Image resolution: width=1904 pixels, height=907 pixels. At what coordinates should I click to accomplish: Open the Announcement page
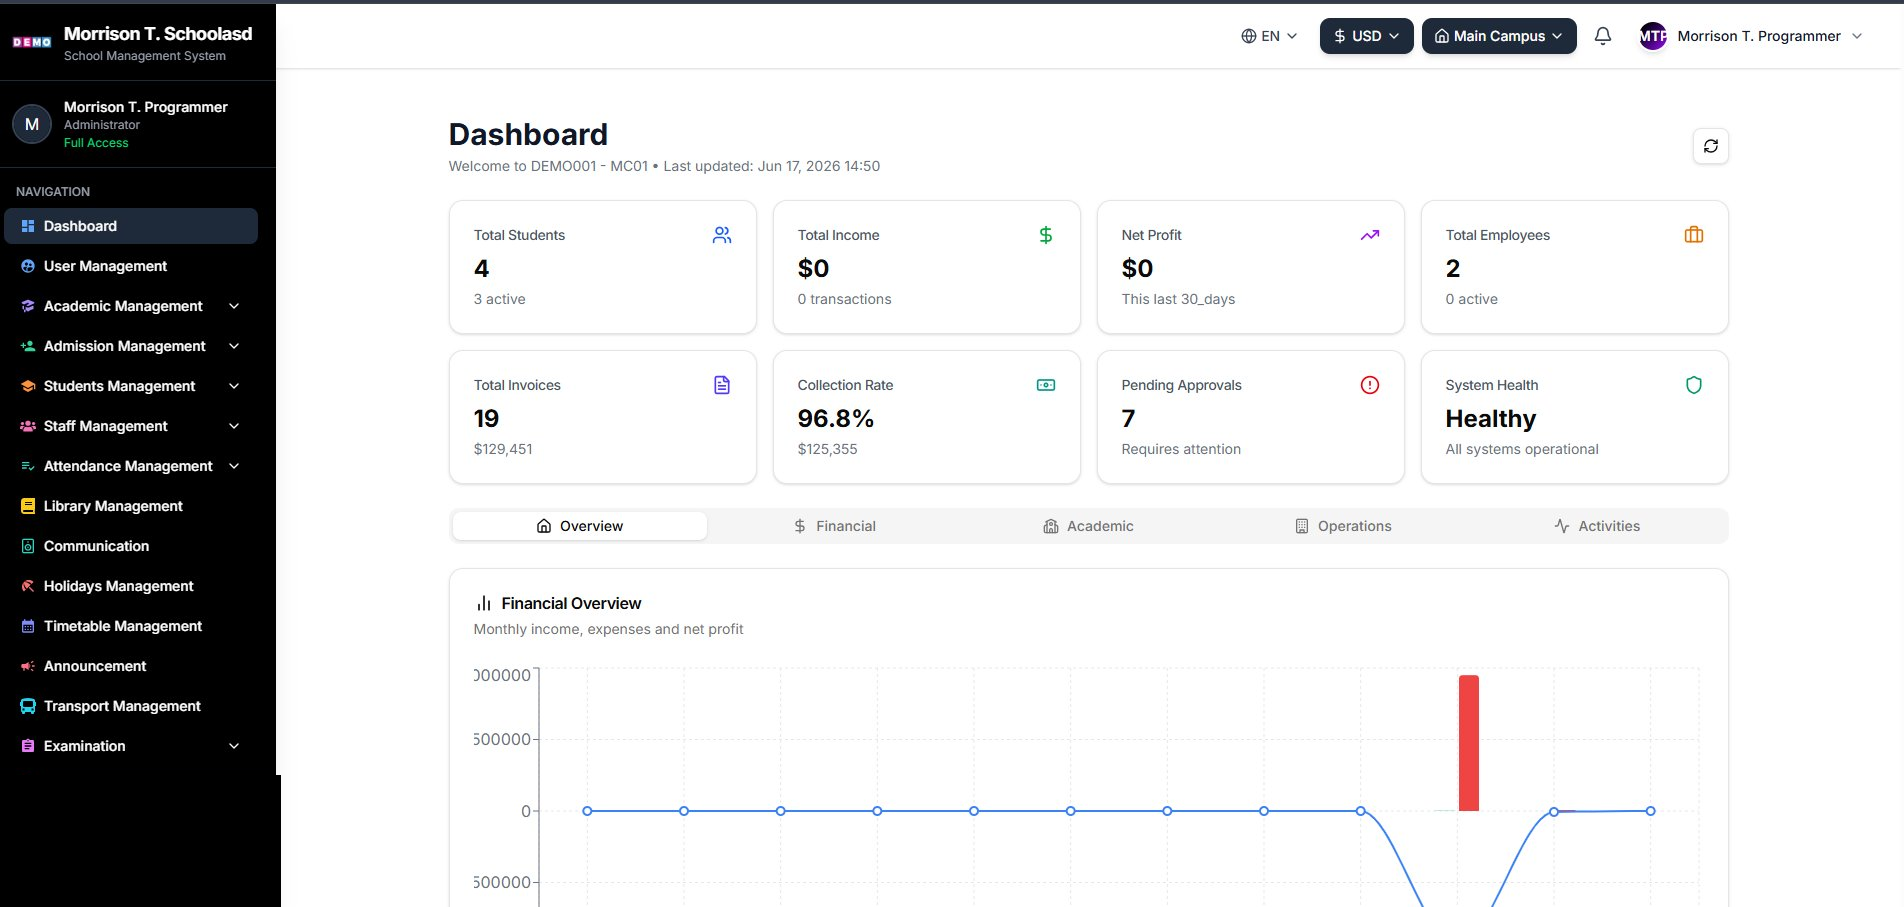[131, 666]
